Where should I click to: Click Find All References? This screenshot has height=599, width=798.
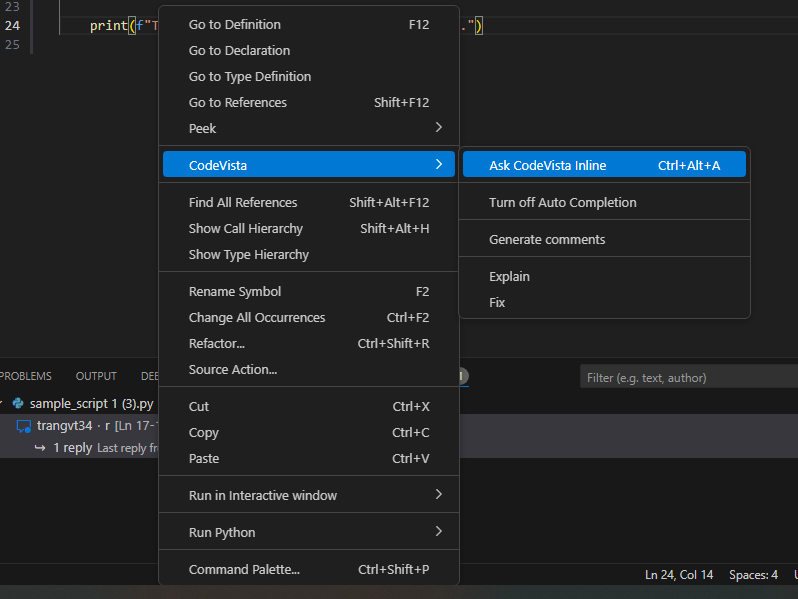(x=309, y=203)
